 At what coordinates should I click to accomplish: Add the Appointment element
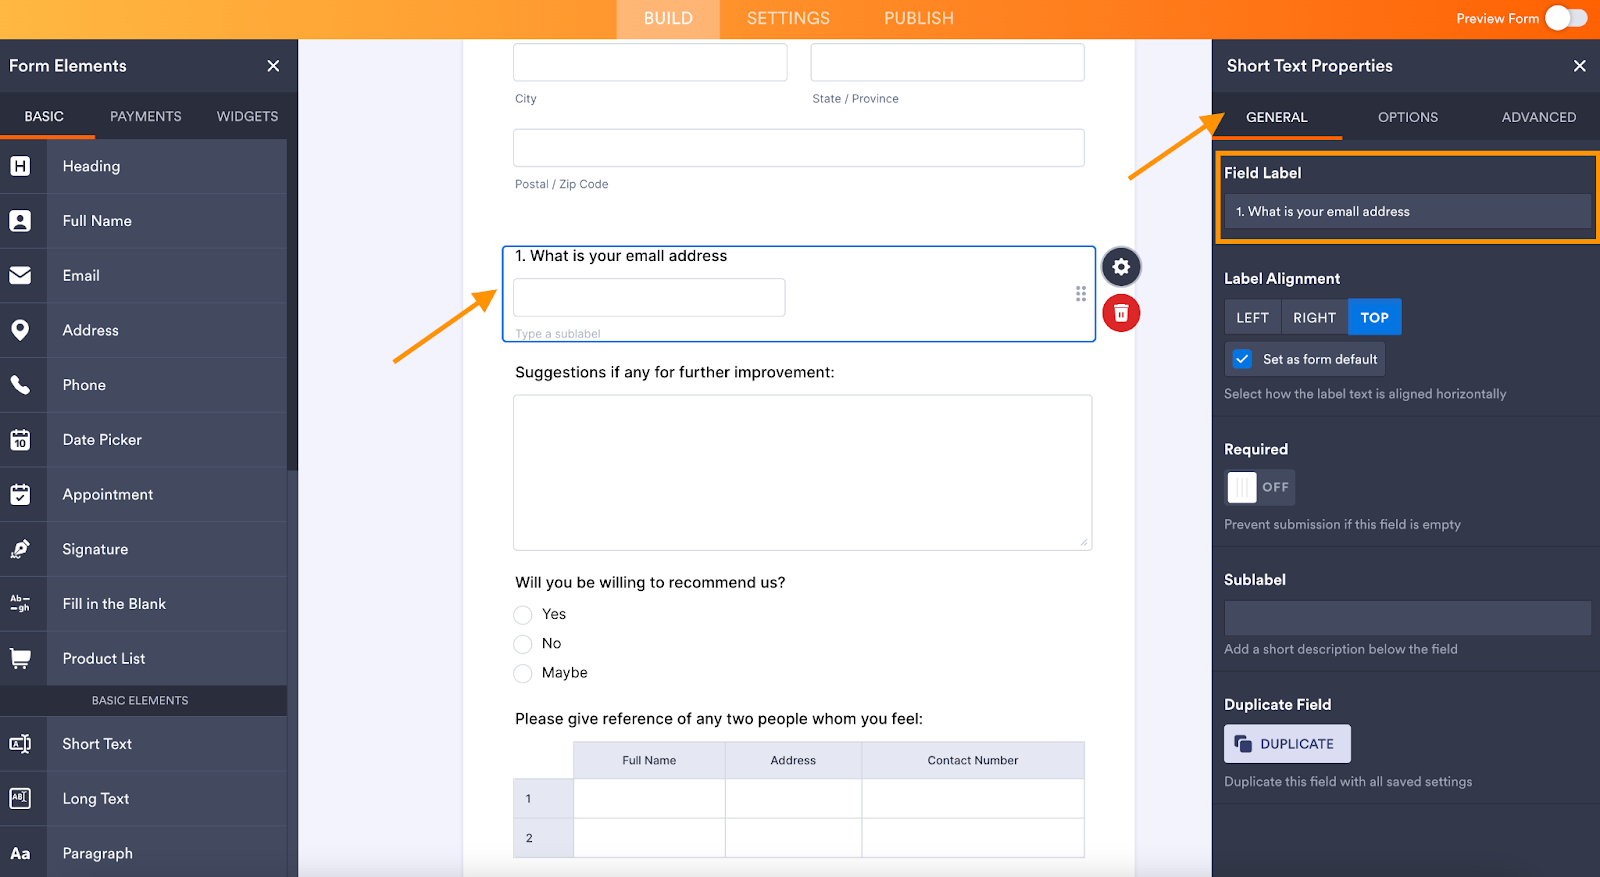click(143, 494)
